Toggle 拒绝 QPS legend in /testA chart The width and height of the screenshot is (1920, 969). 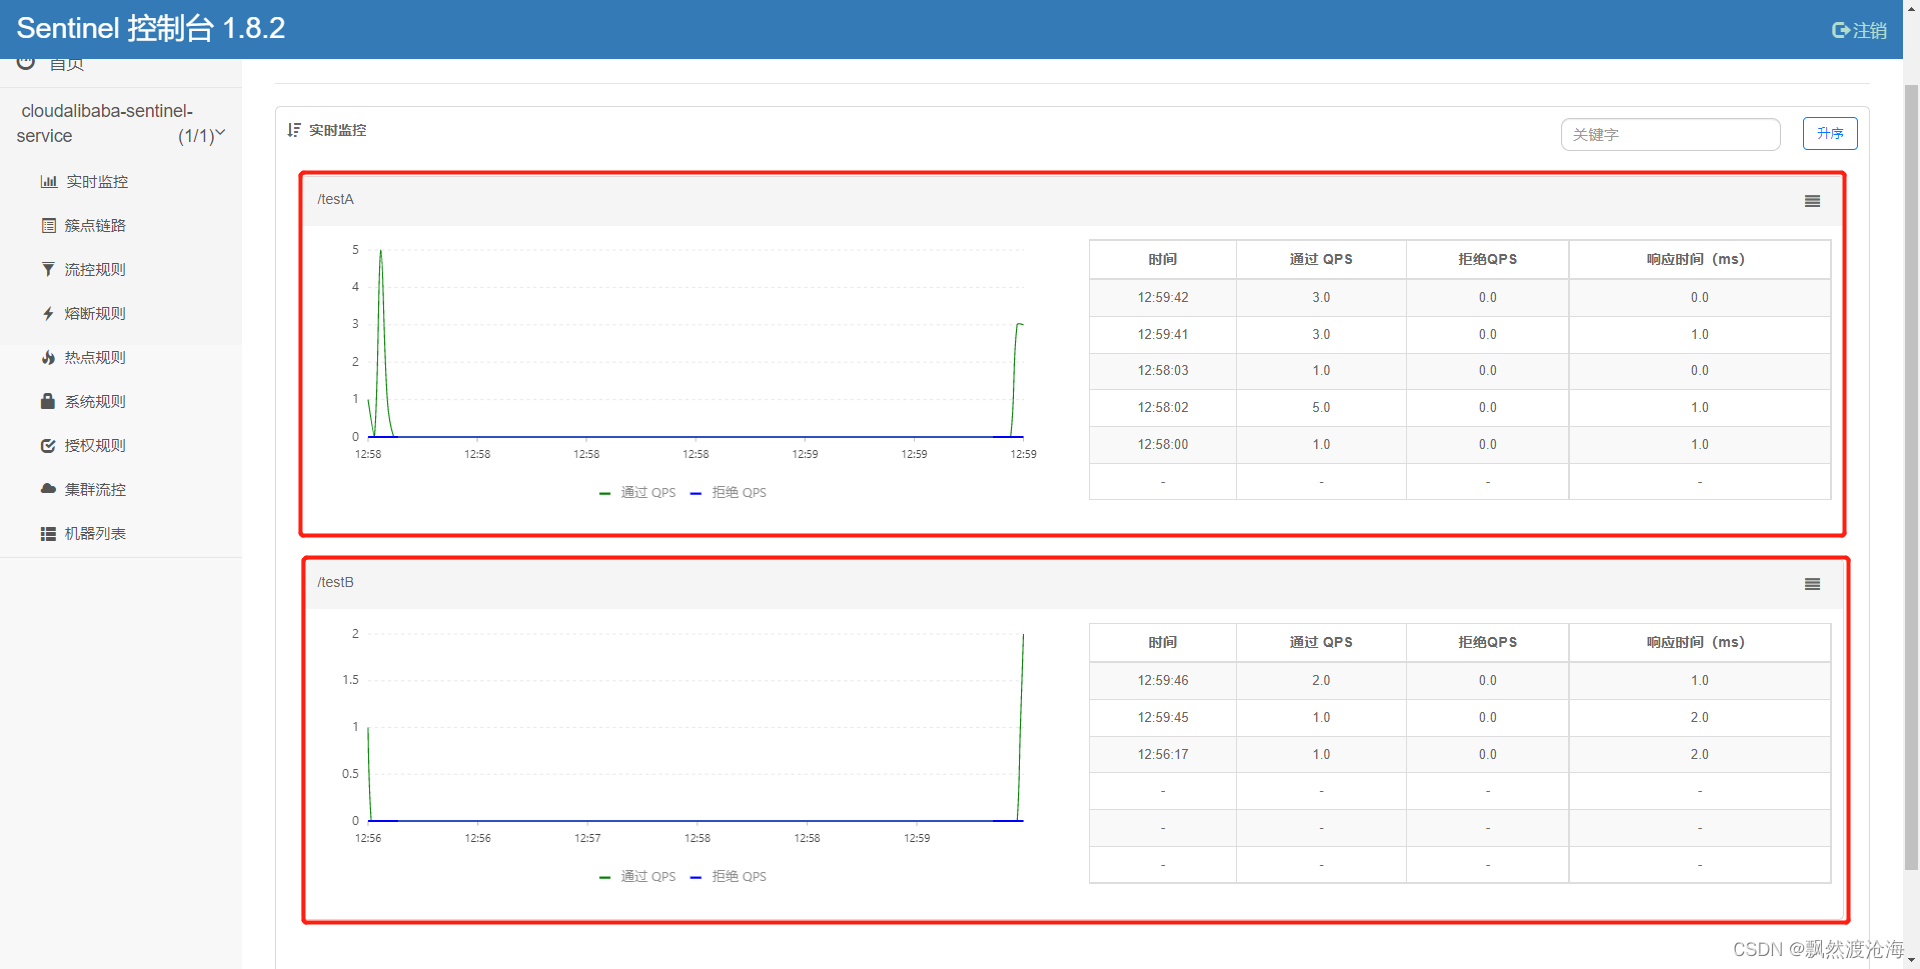point(729,493)
